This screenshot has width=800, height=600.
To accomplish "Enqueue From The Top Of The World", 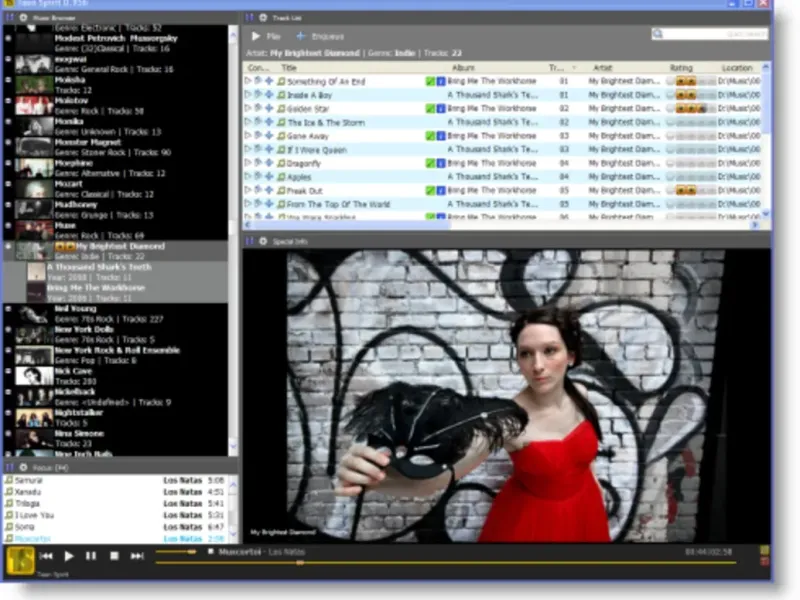I will [269, 204].
